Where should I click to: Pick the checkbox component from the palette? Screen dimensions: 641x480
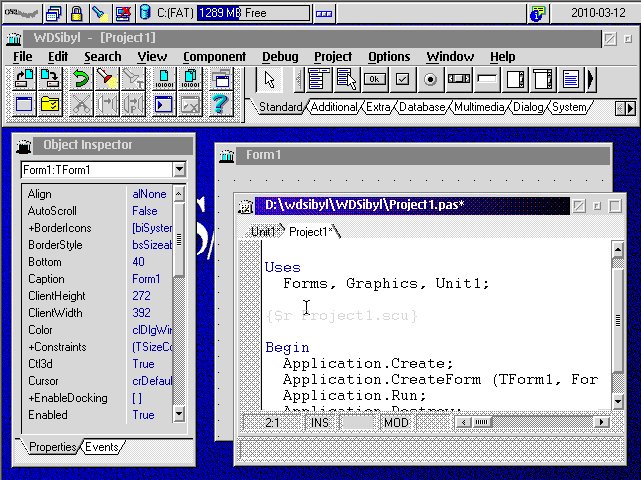coord(403,79)
